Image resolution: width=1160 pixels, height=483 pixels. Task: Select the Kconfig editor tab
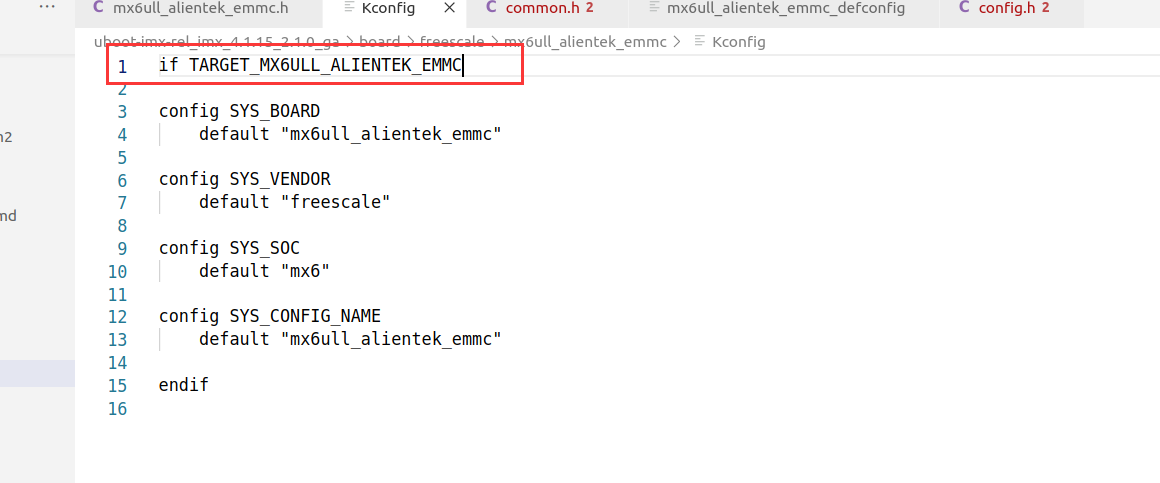coord(388,9)
